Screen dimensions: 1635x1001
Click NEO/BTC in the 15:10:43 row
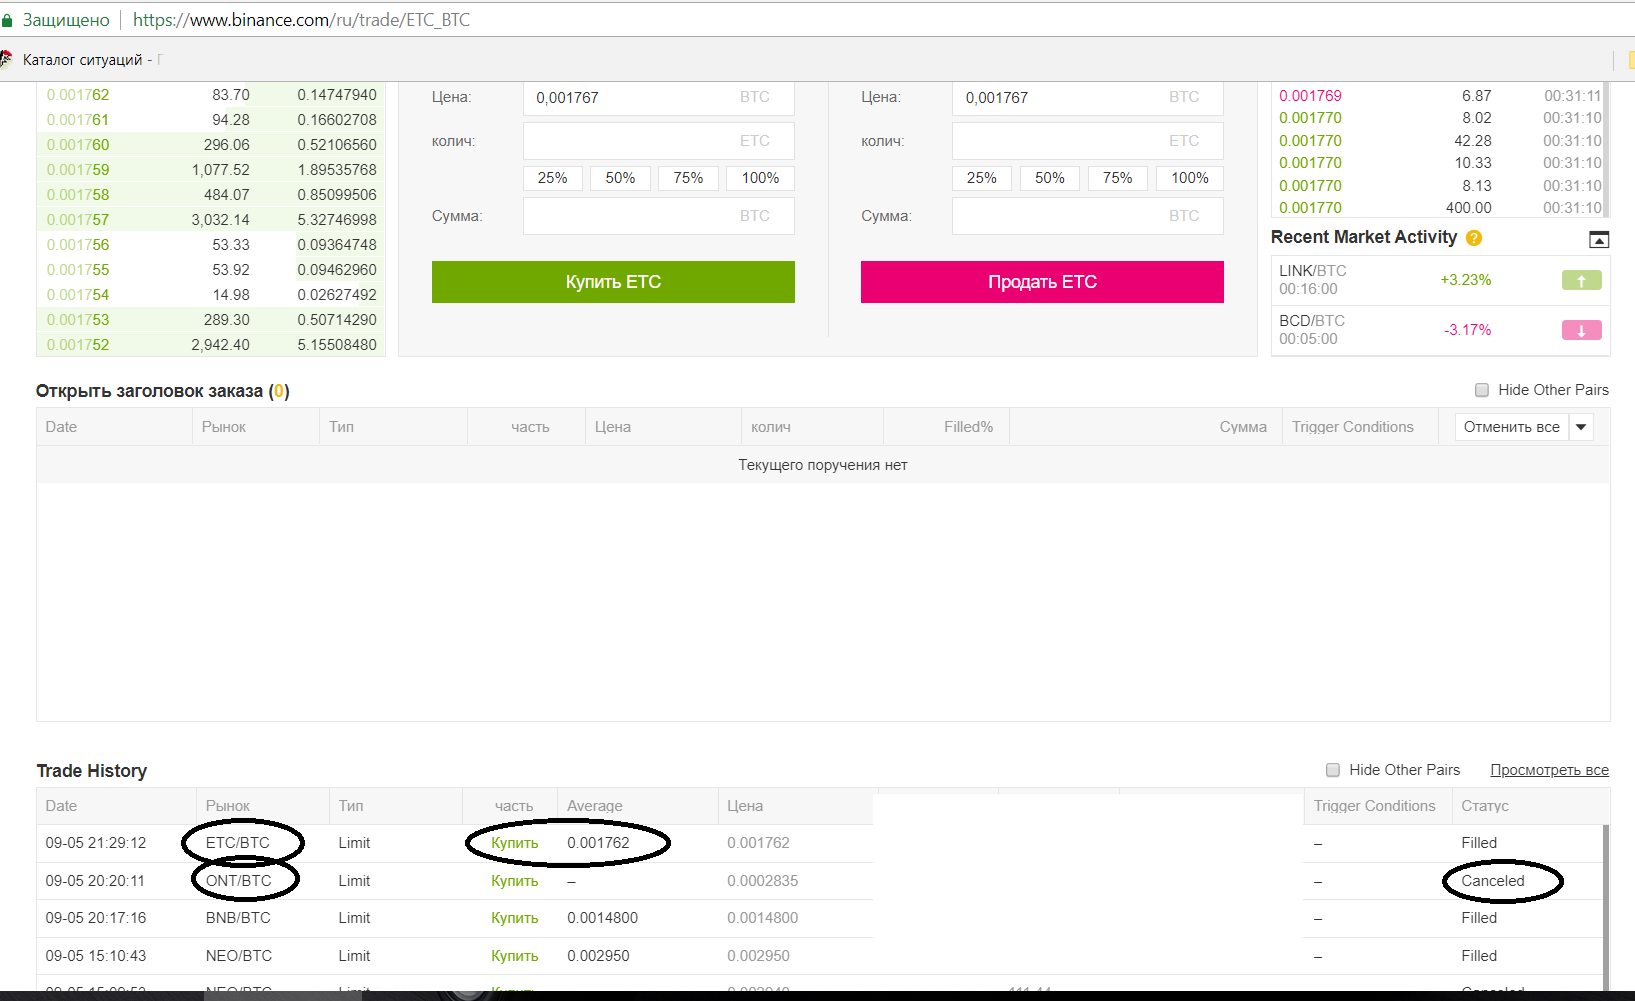[239, 956]
